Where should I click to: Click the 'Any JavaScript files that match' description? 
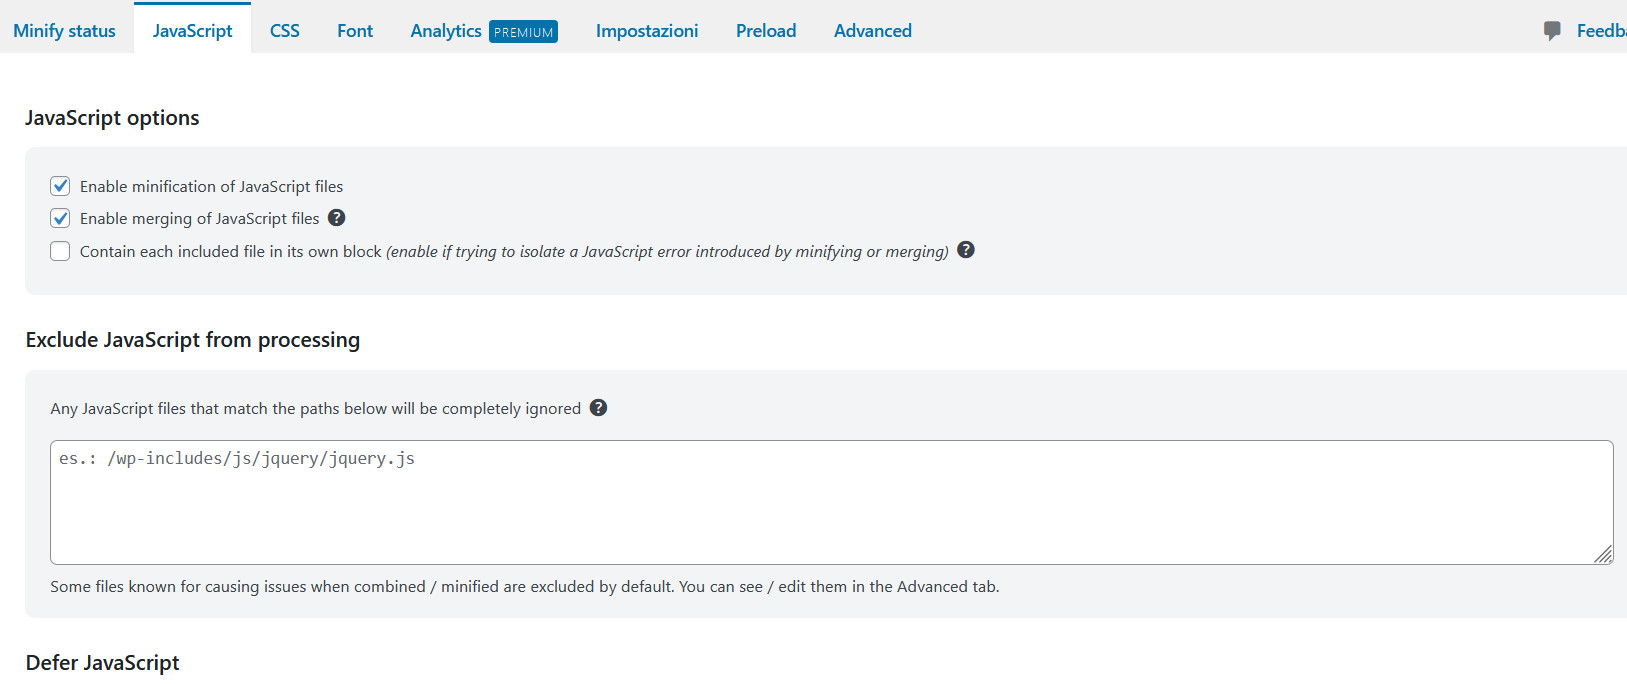(x=315, y=409)
